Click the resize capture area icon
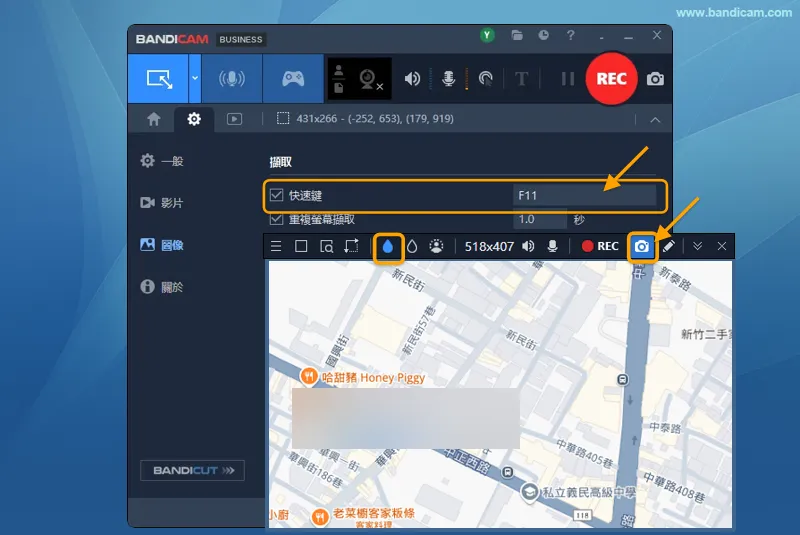The width and height of the screenshot is (800, 535). pos(352,246)
